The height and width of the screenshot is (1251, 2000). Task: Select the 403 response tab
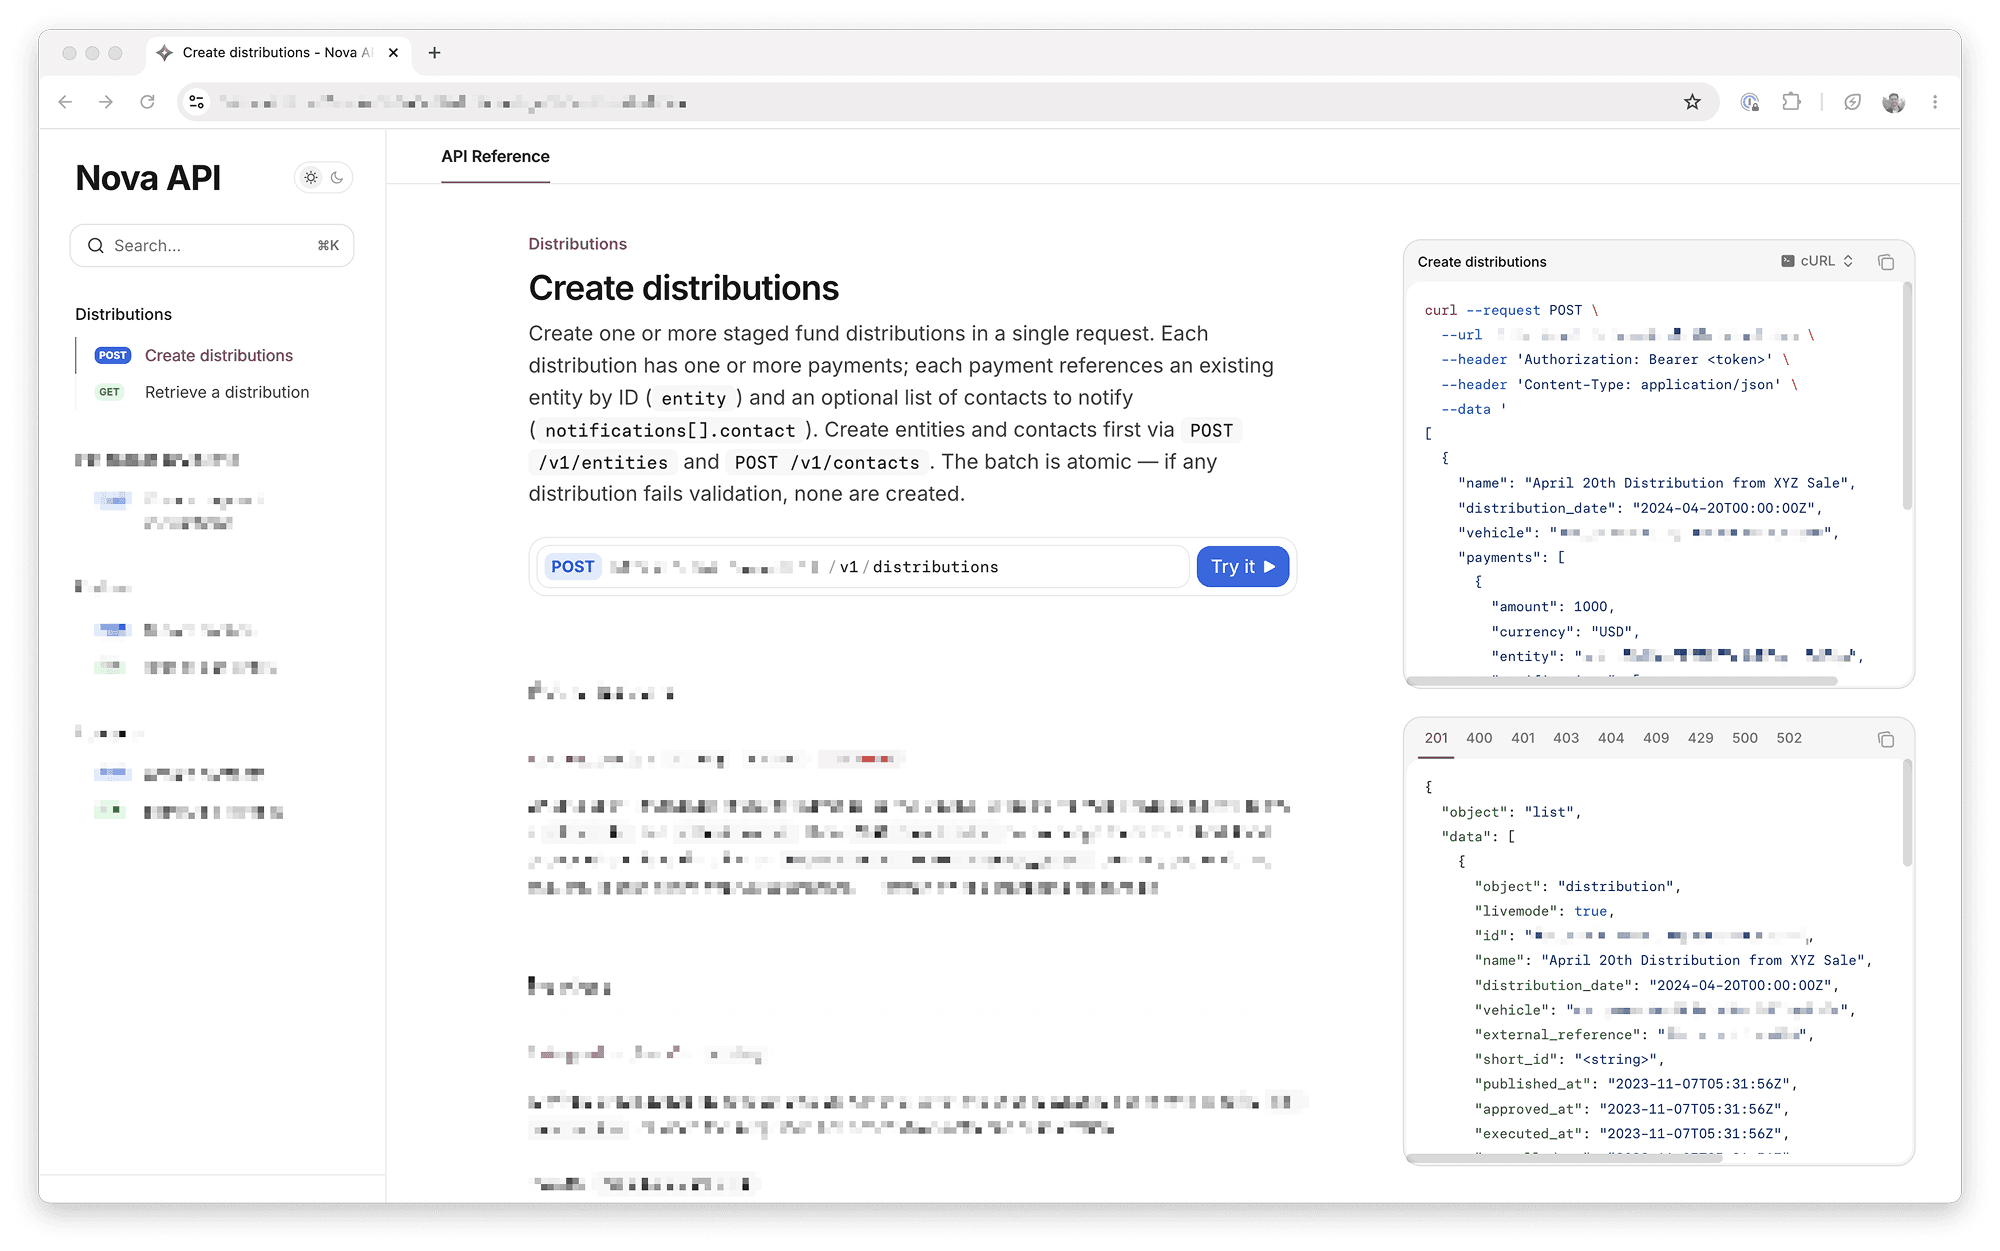[1566, 739]
